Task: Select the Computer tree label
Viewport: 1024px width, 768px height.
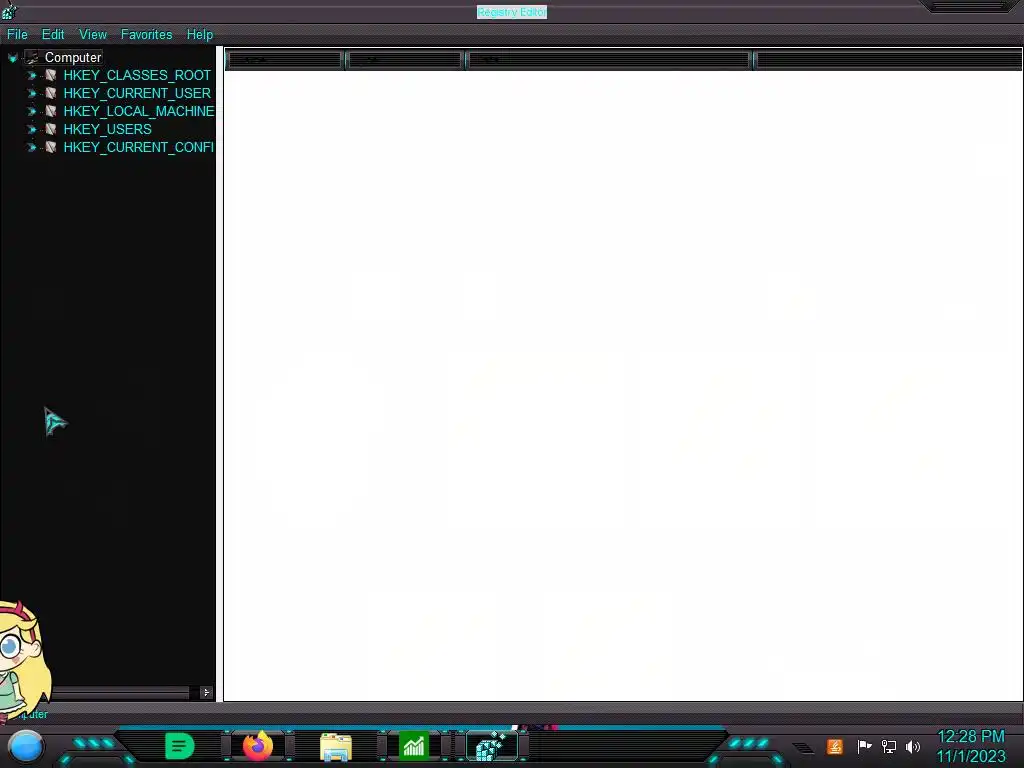Action: 73,57
